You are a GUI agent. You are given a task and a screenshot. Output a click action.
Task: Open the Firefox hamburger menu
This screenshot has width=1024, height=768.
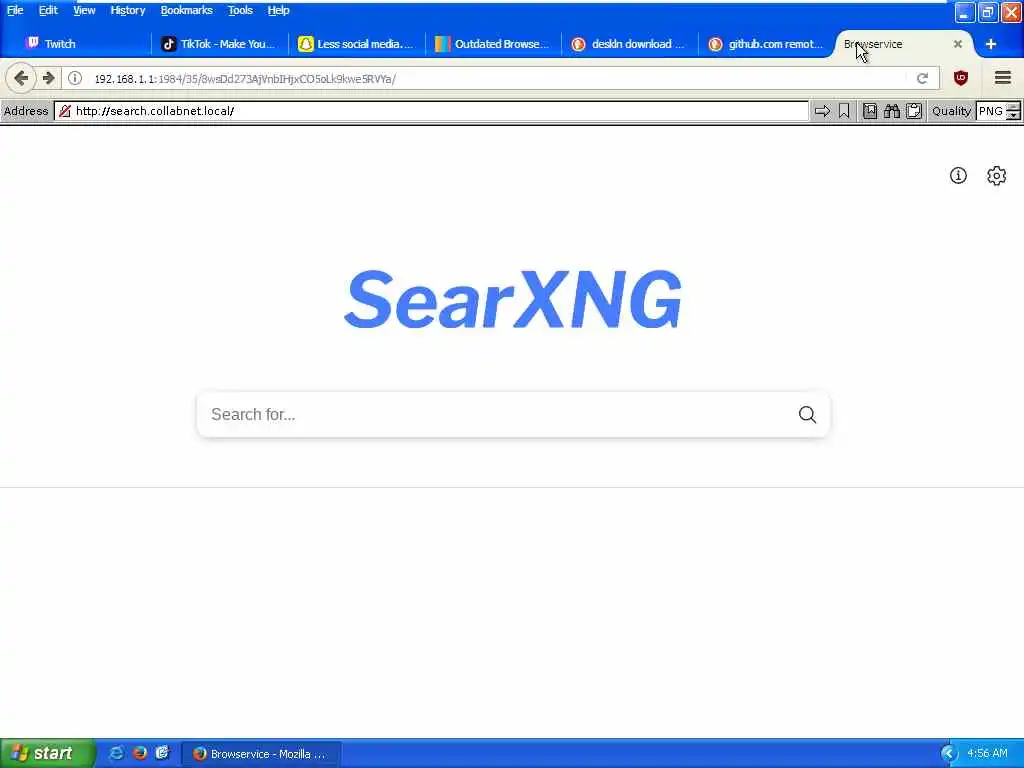[x=1003, y=78]
